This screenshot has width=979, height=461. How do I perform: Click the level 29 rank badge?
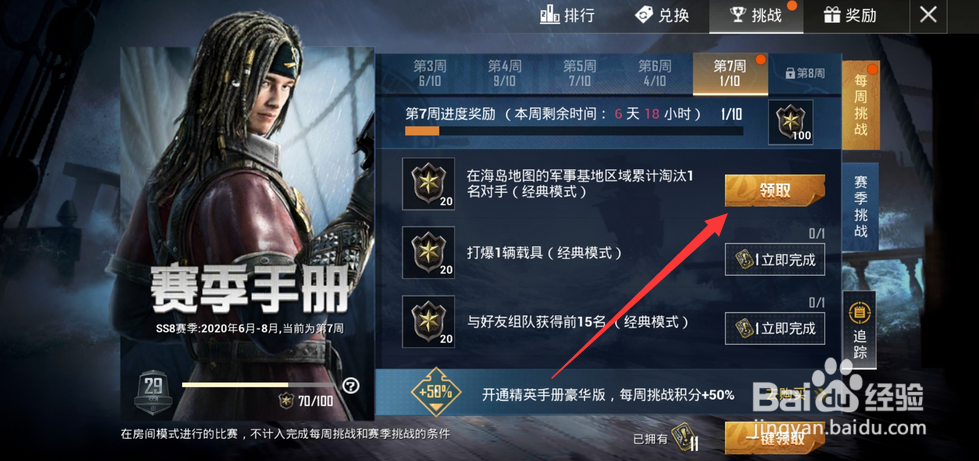[149, 392]
